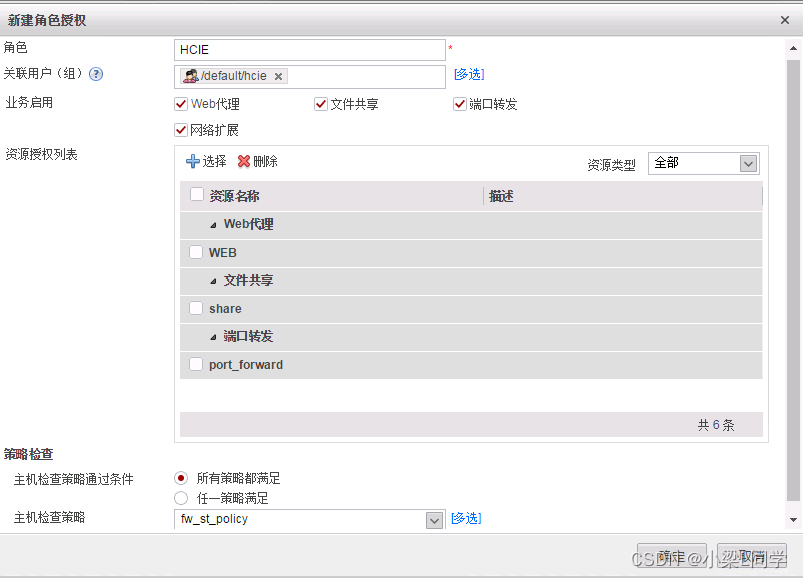Tick the select-all checkbox beside 资源名称
Viewport: 803px width, 578px height.
(197, 195)
